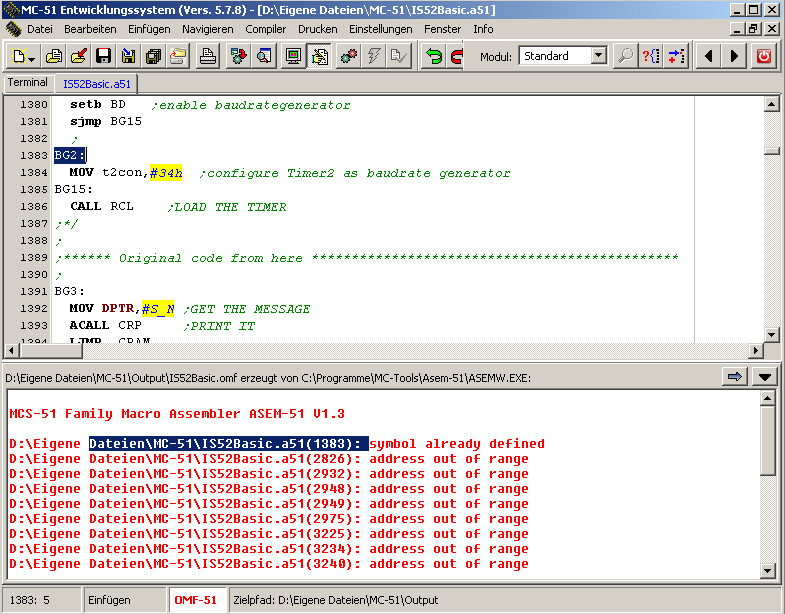
Task: Click the editor horizontal scroll-right arrow
Action: click(x=756, y=351)
